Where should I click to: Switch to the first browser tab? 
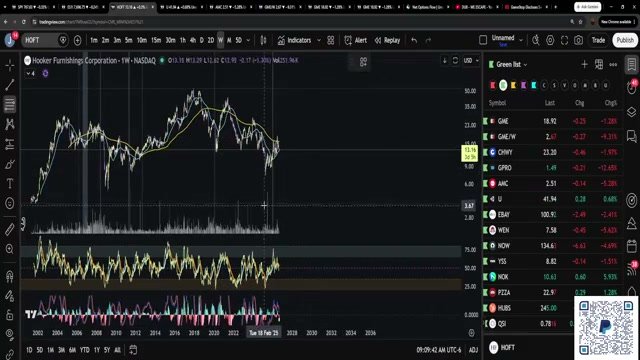(x=32, y=7)
